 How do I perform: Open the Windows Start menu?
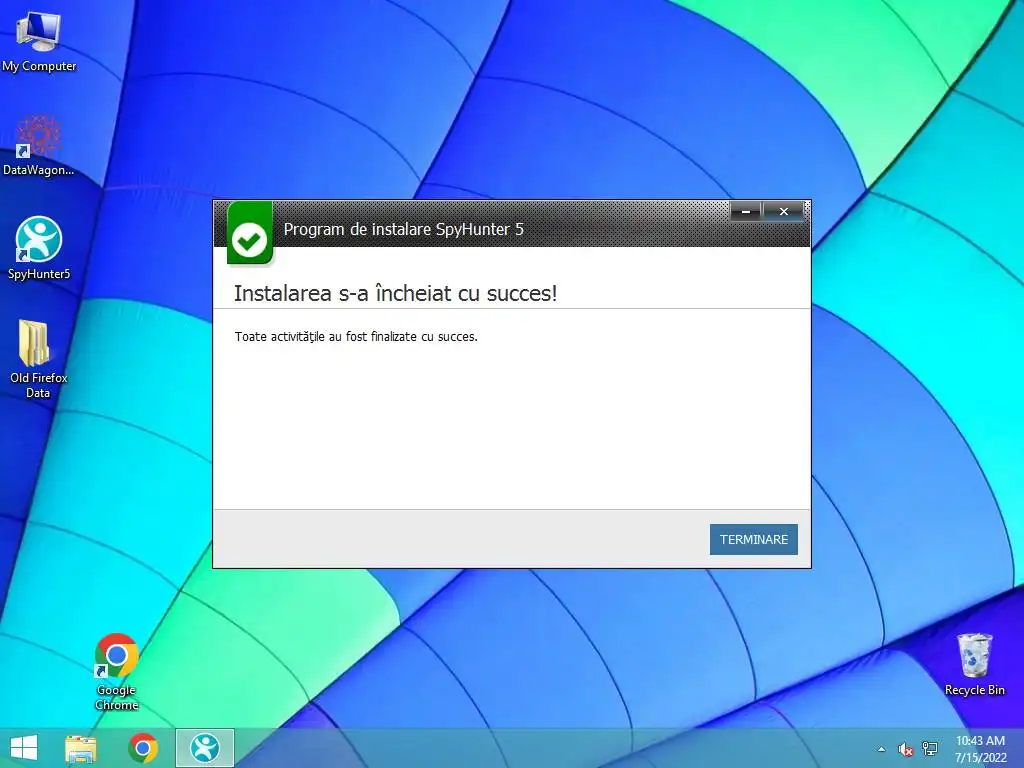24,748
